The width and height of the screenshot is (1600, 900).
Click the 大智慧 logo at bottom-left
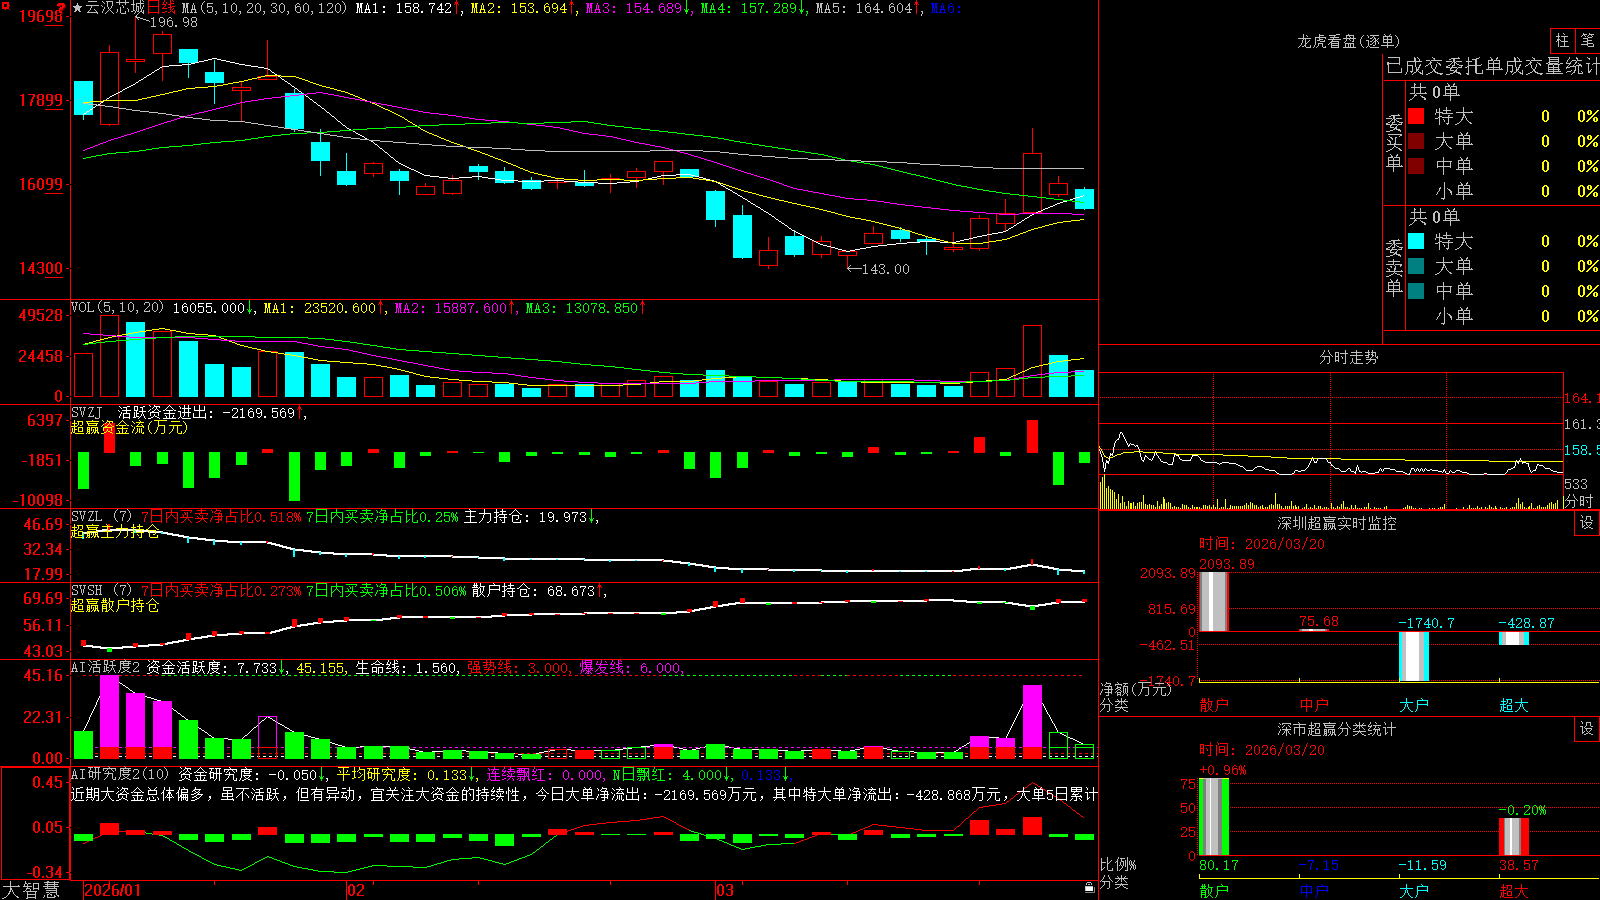pyautogui.click(x=31, y=890)
